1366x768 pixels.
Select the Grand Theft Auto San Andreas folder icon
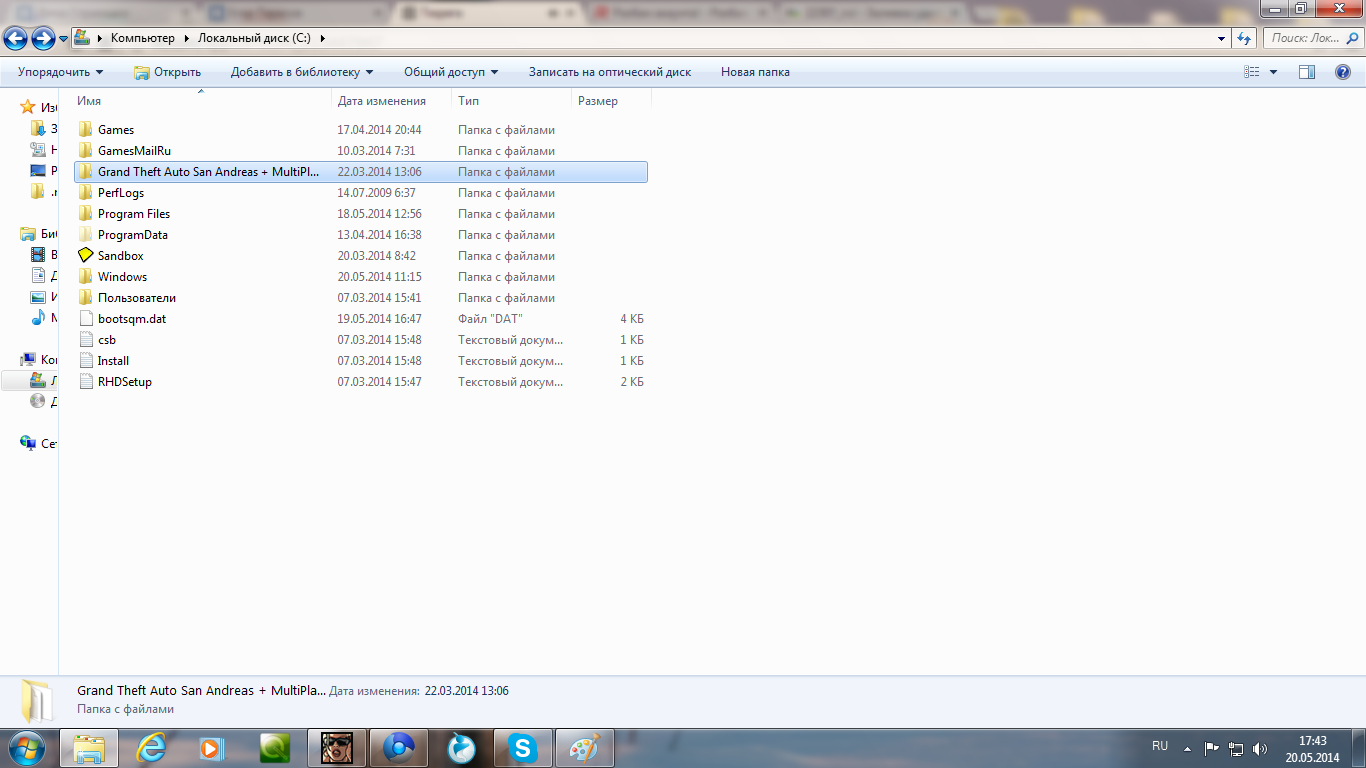tap(85, 172)
